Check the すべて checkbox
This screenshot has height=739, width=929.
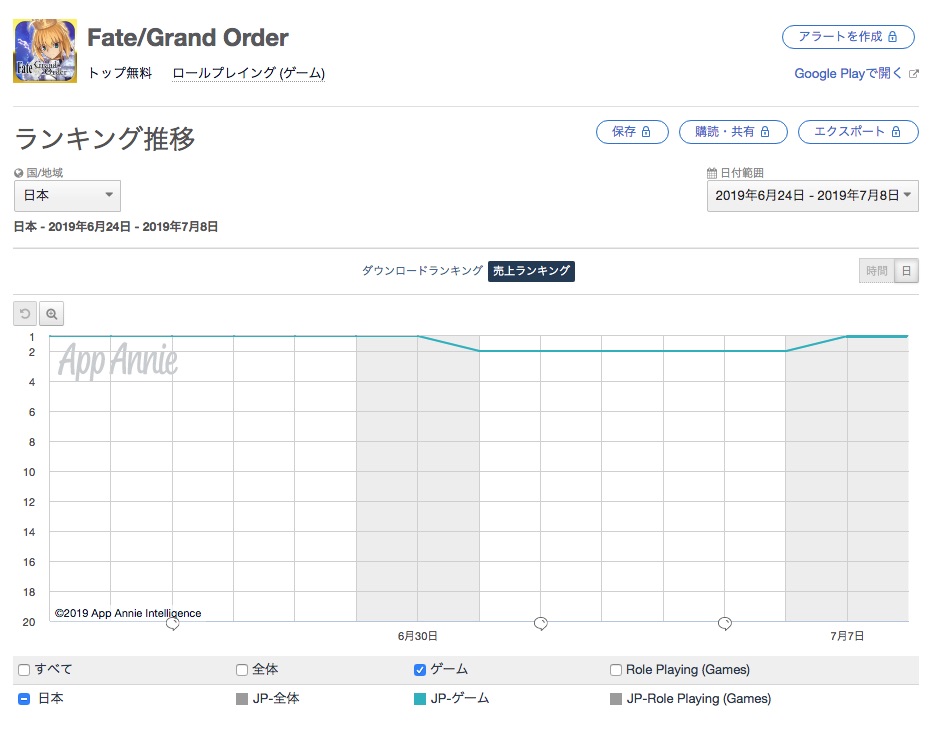[x=24, y=670]
